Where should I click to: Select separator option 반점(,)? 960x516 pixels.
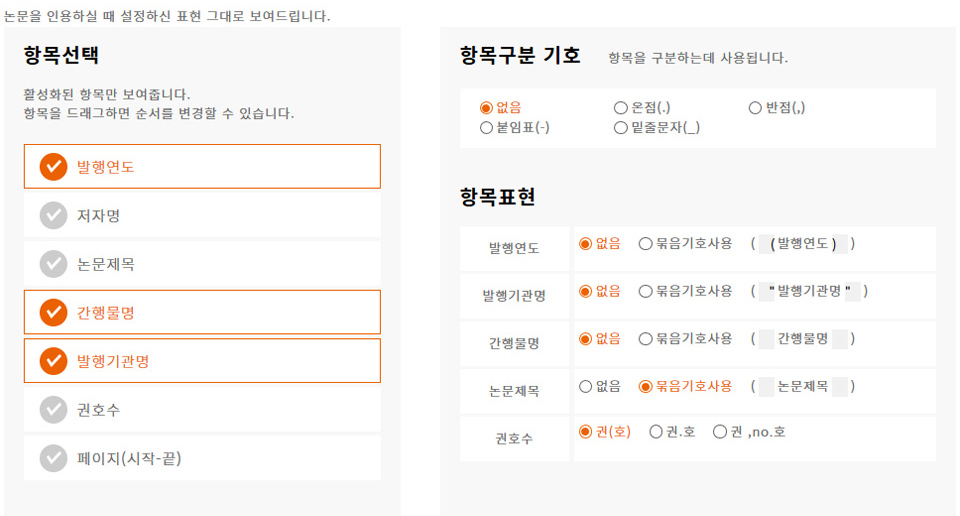[x=755, y=108]
